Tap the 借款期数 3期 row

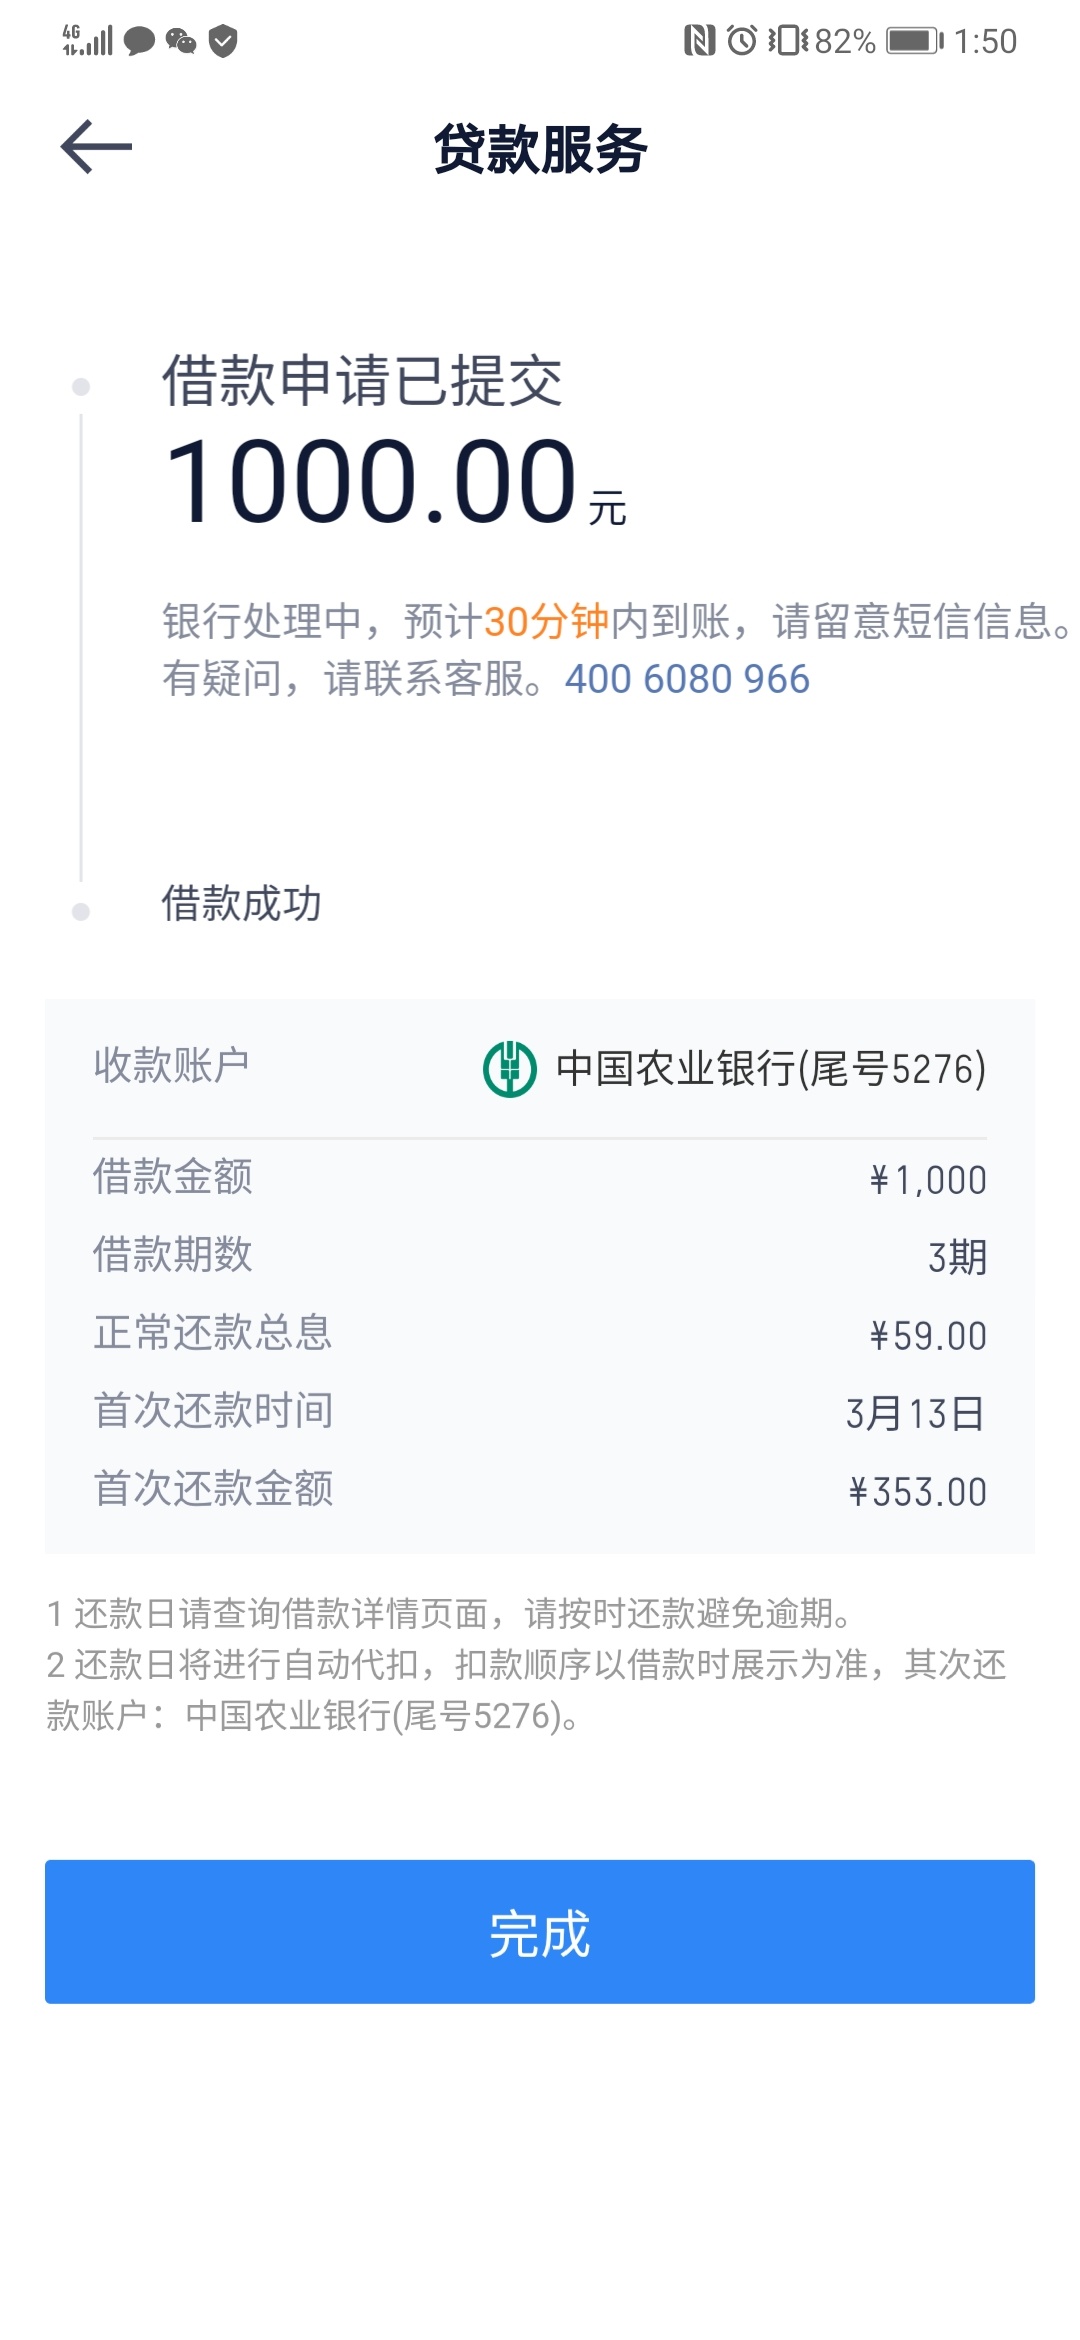(540, 1256)
